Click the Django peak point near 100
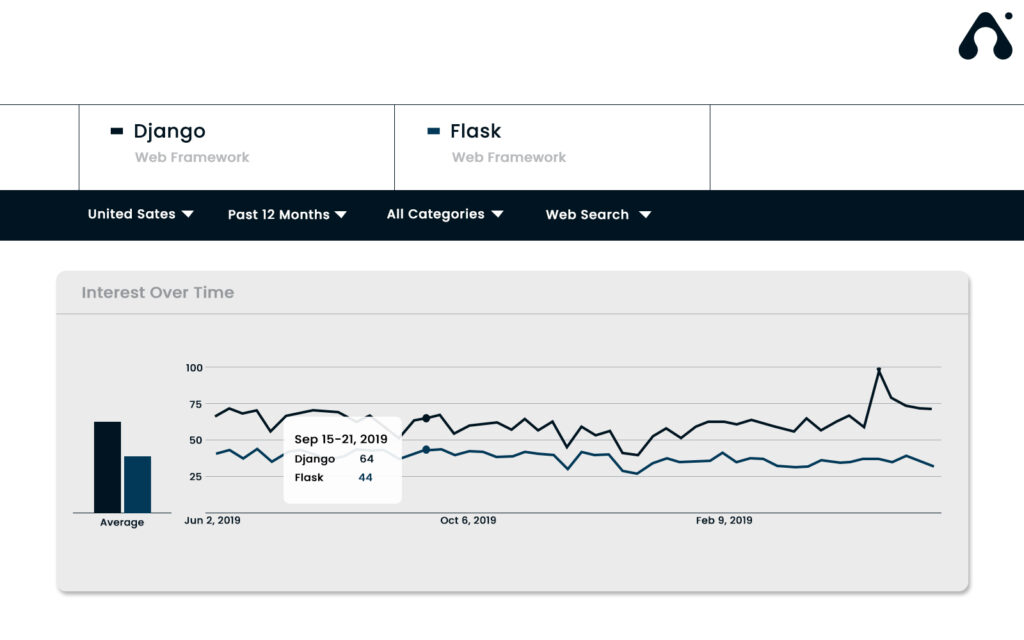1024x640 pixels. tap(879, 371)
